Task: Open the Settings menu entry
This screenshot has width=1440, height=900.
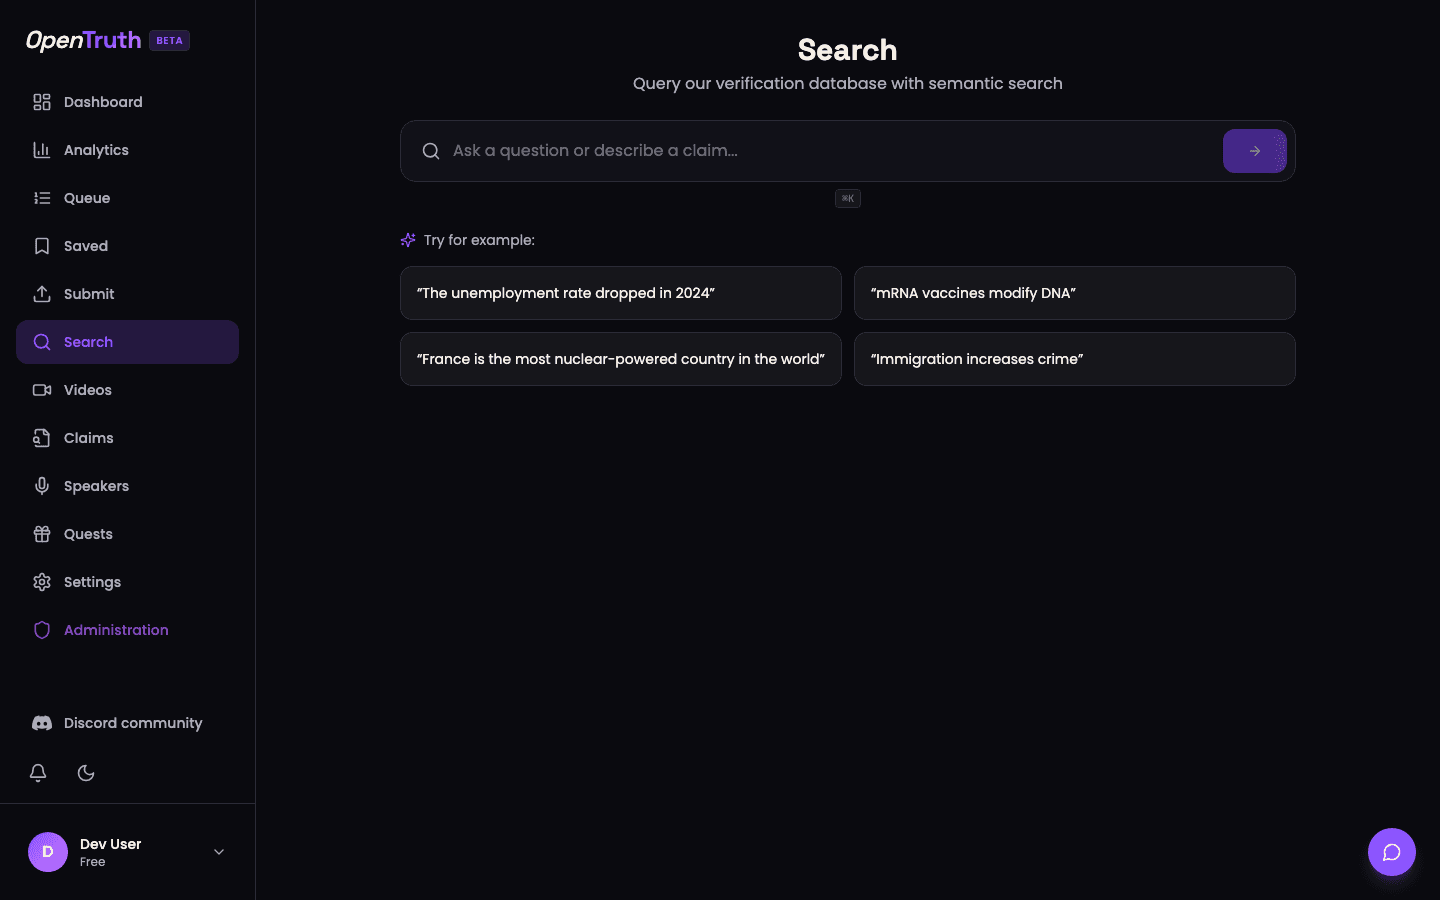Action: pyautogui.click(x=92, y=581)
